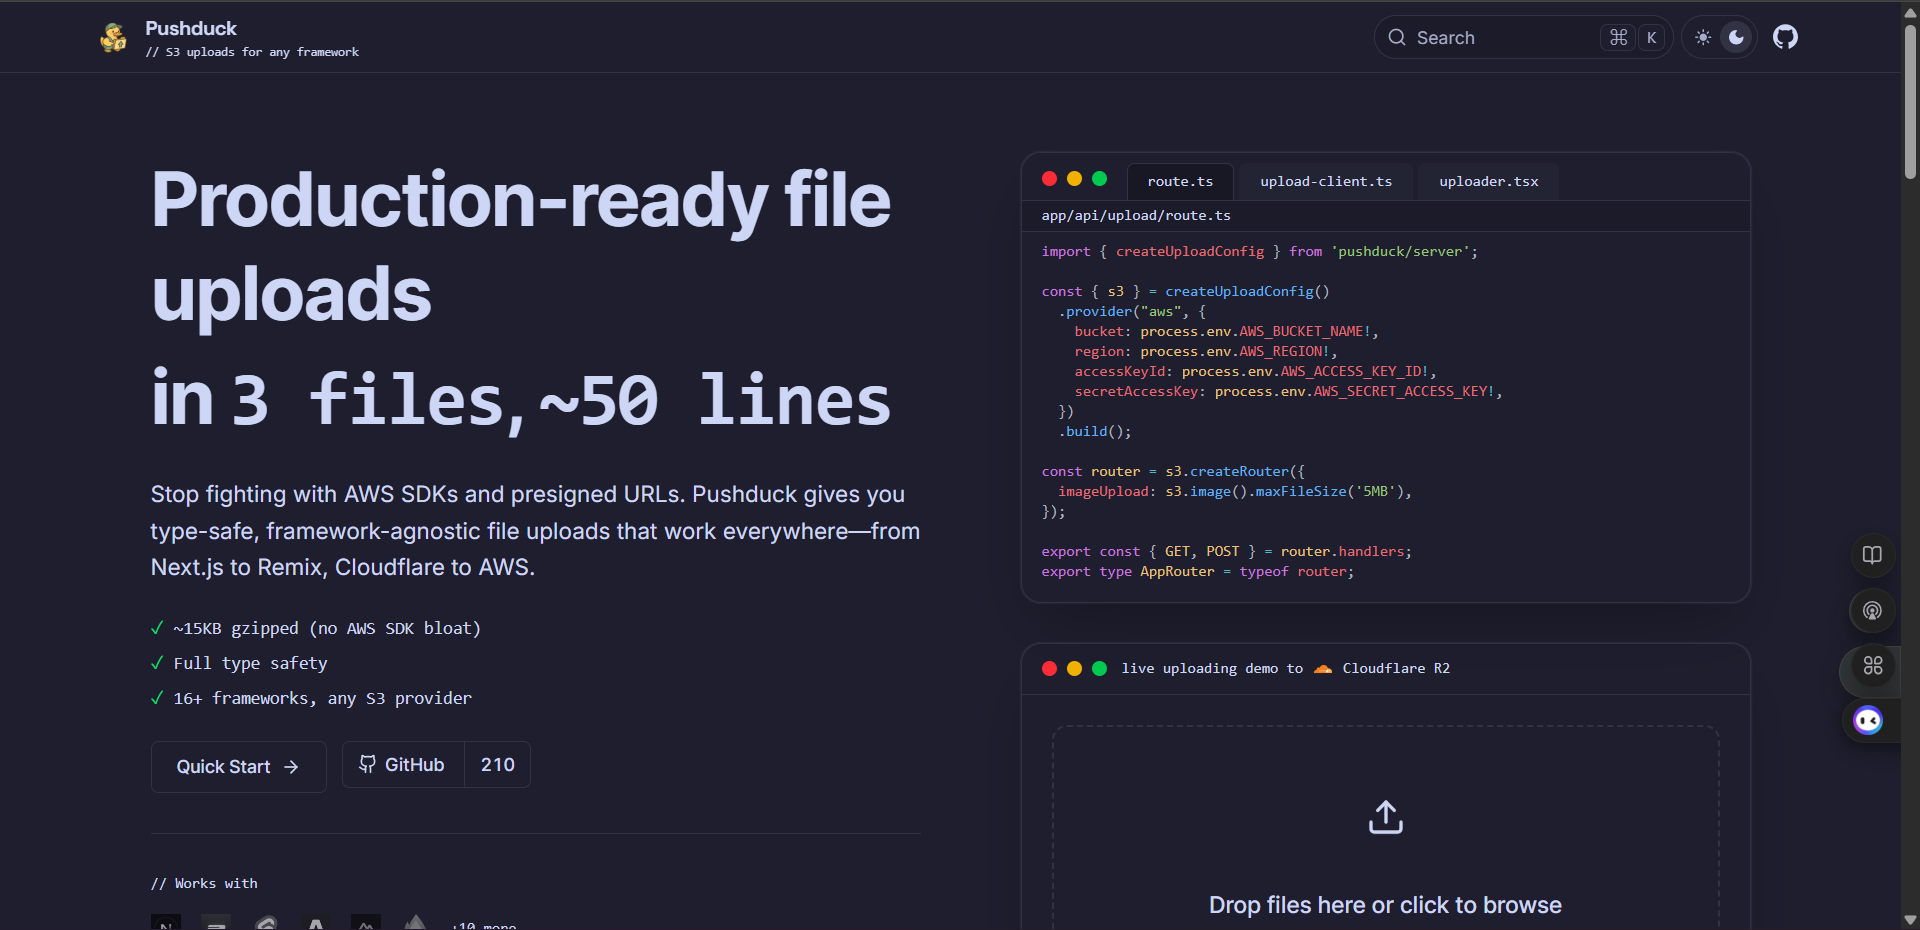Click the 'app/api/upload/route.ts' file path
Screen dimensions: 1920x930
(1136, 215)
